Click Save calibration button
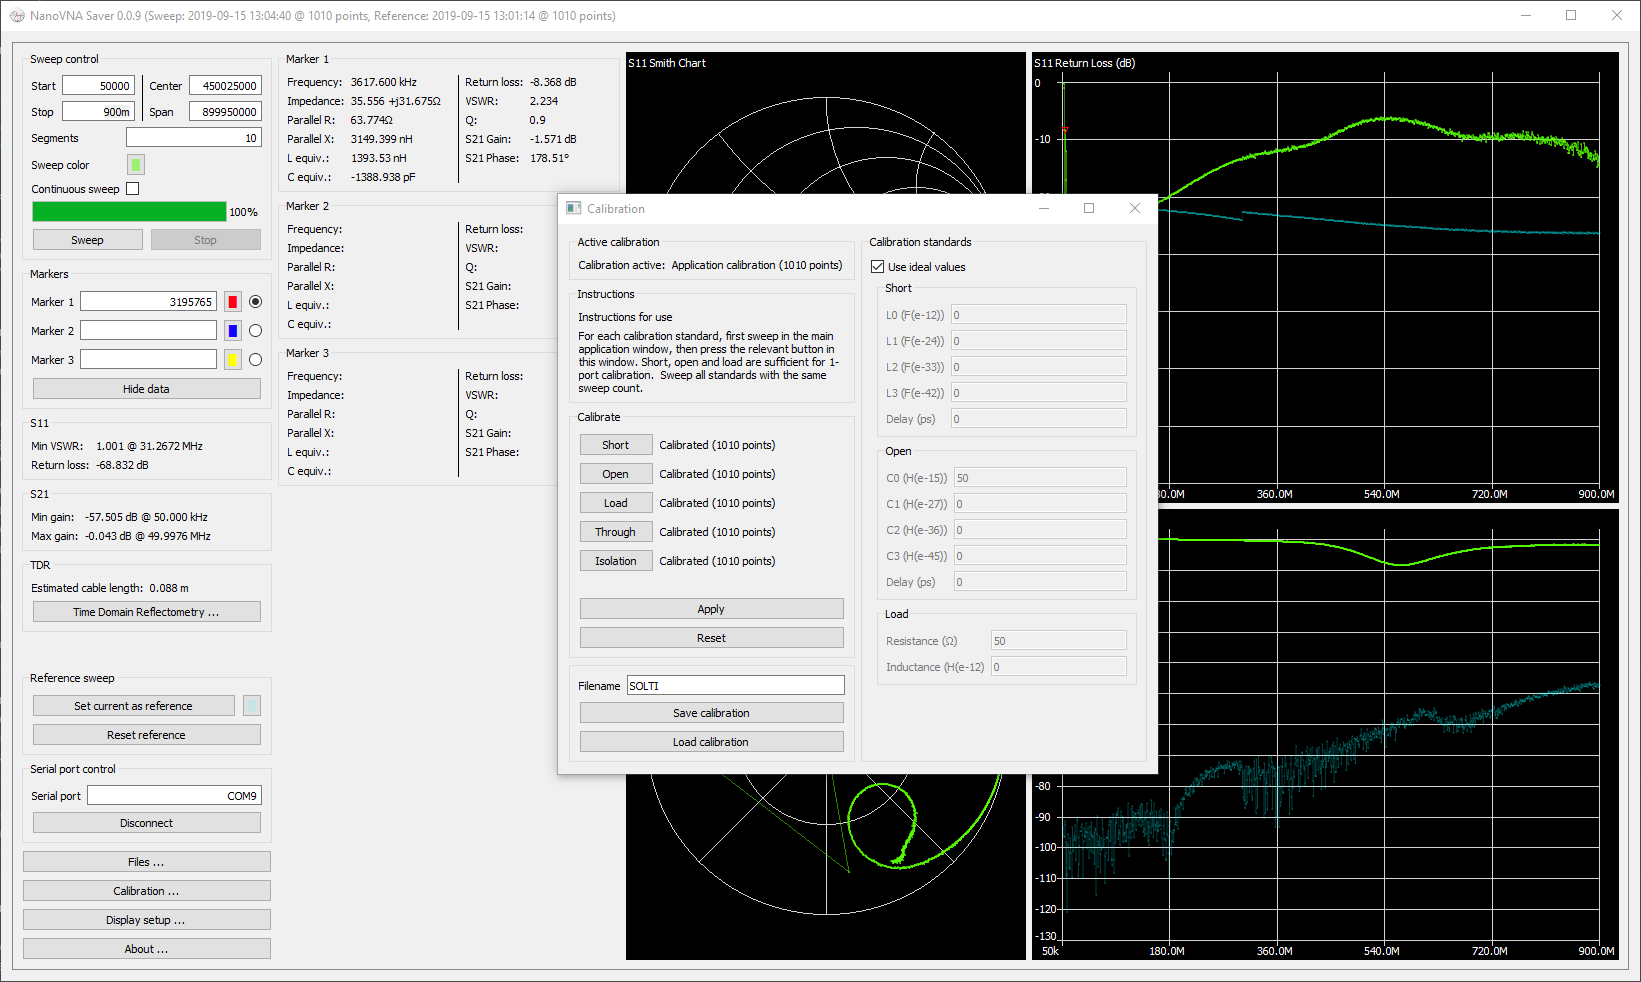Screen dimensions: 1641x982 (711, 713)
